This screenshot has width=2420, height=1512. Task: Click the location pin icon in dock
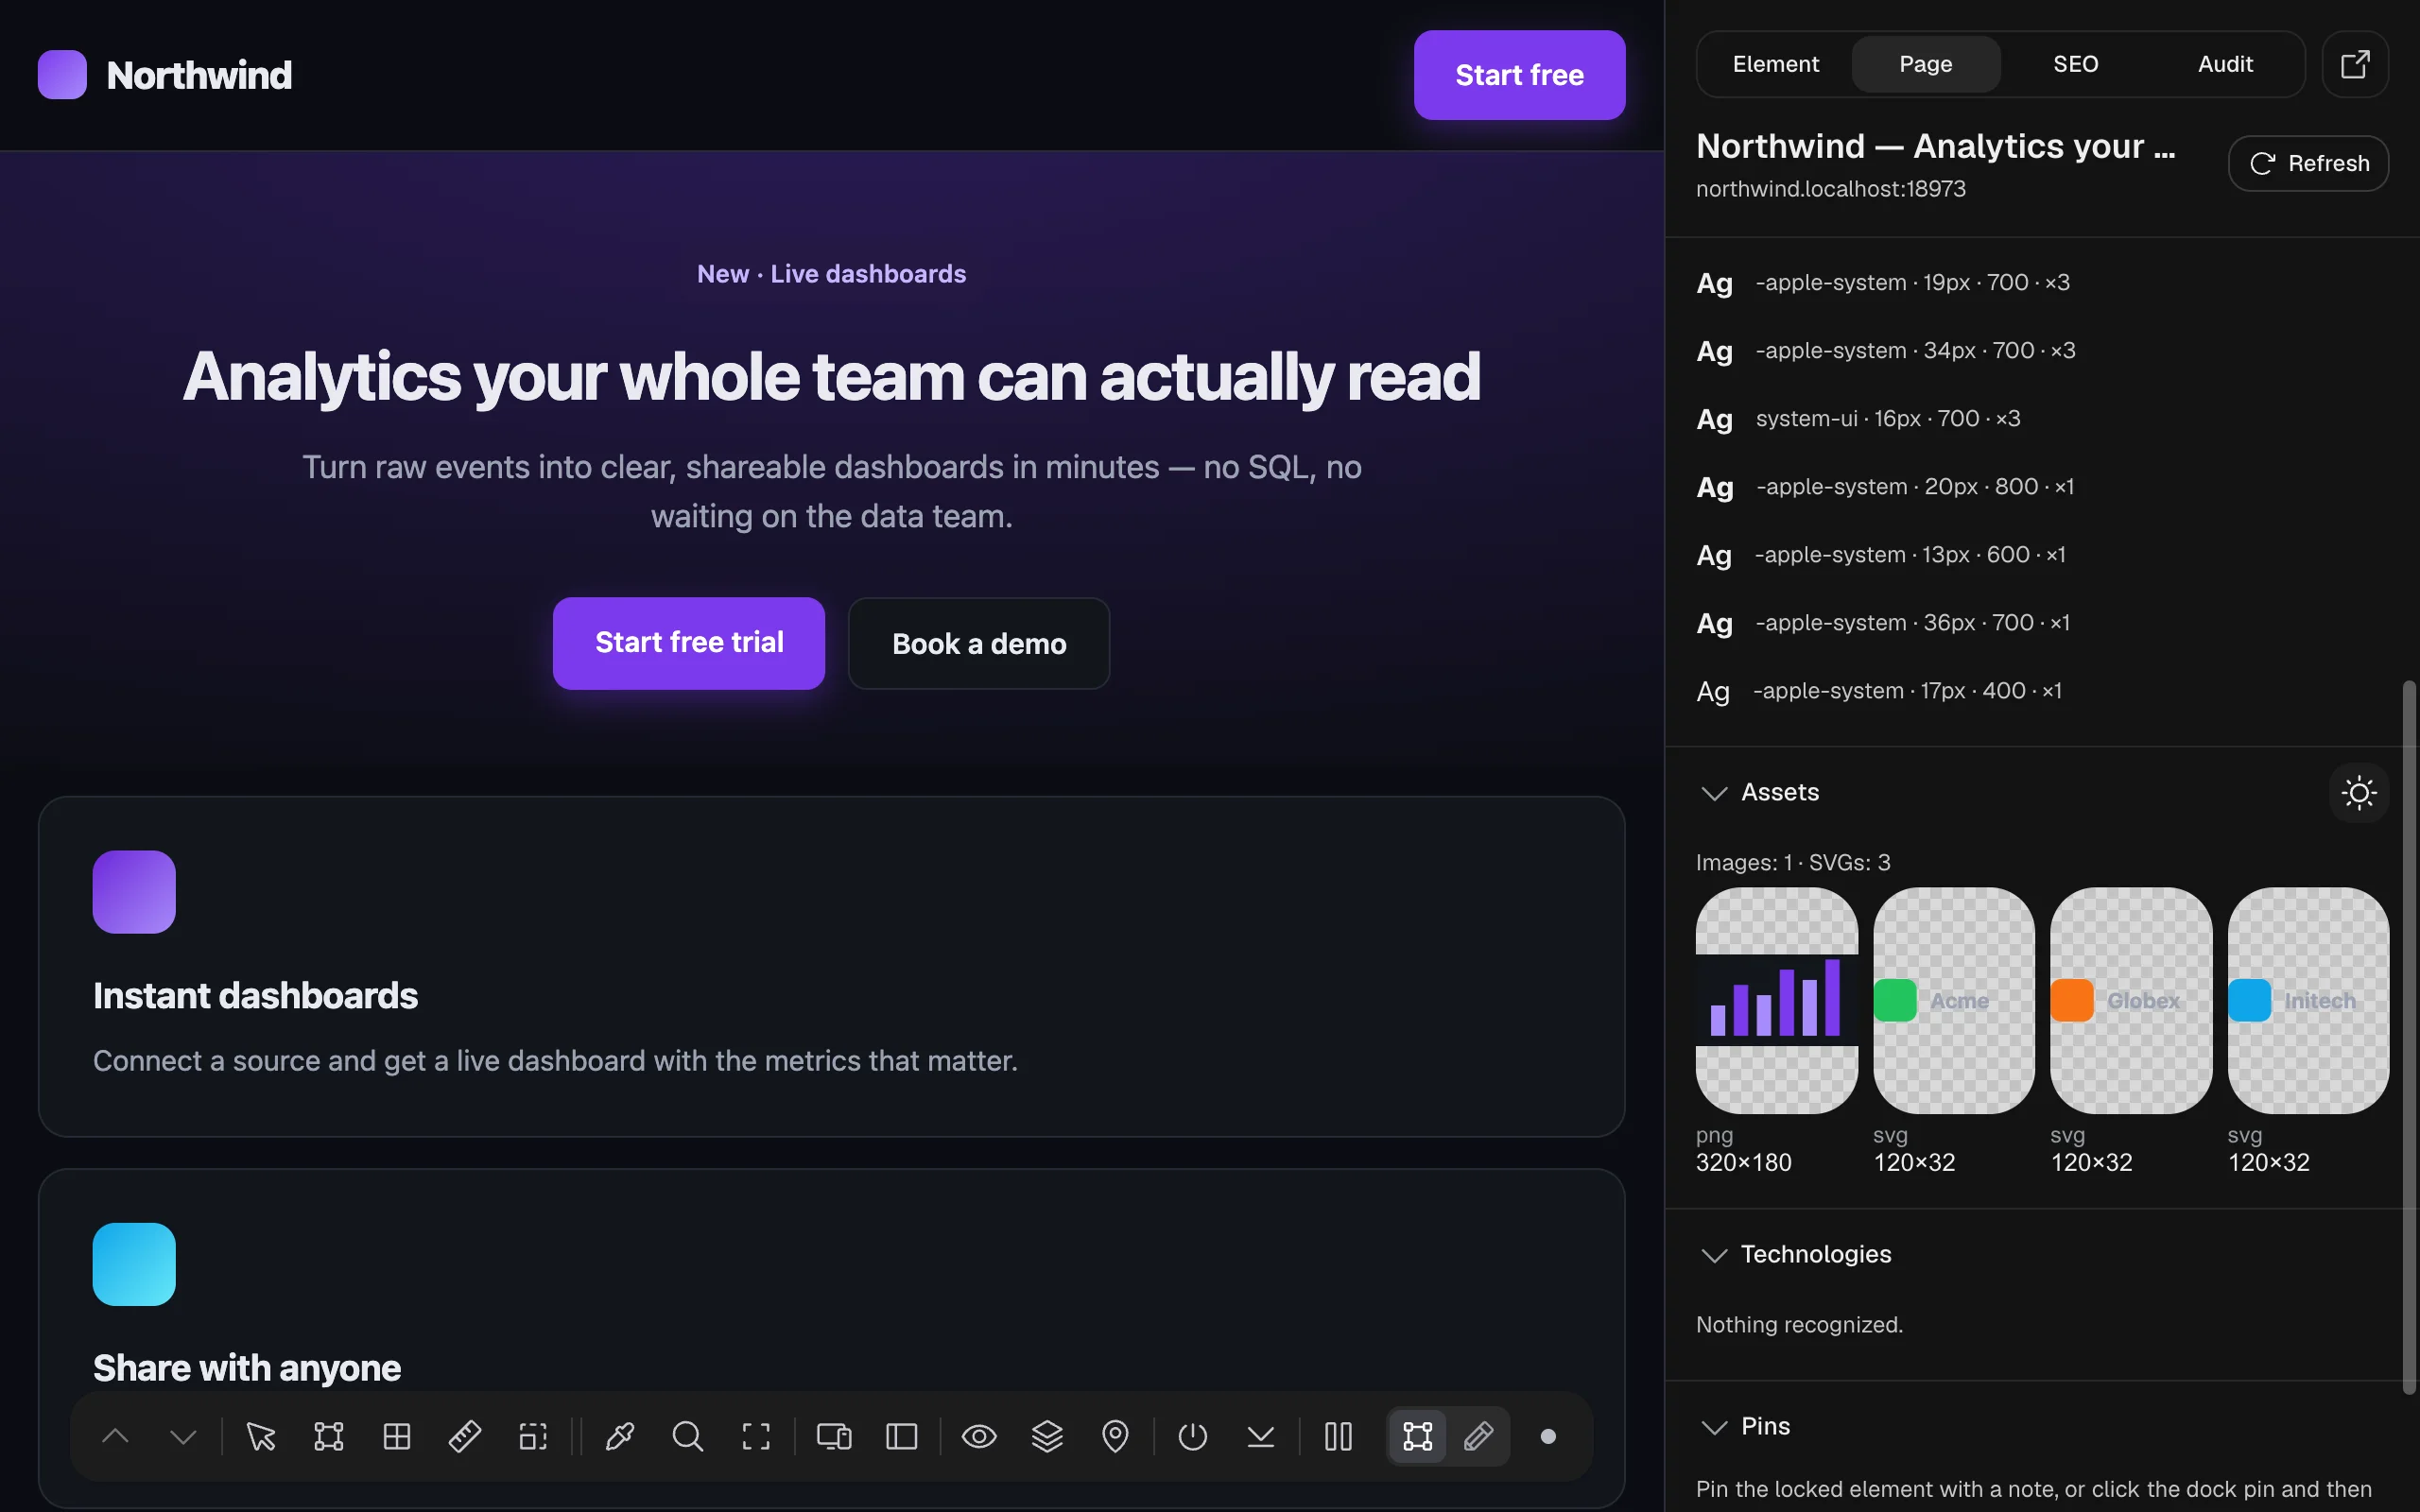pyautogui.click(x=1115, y=1437)
